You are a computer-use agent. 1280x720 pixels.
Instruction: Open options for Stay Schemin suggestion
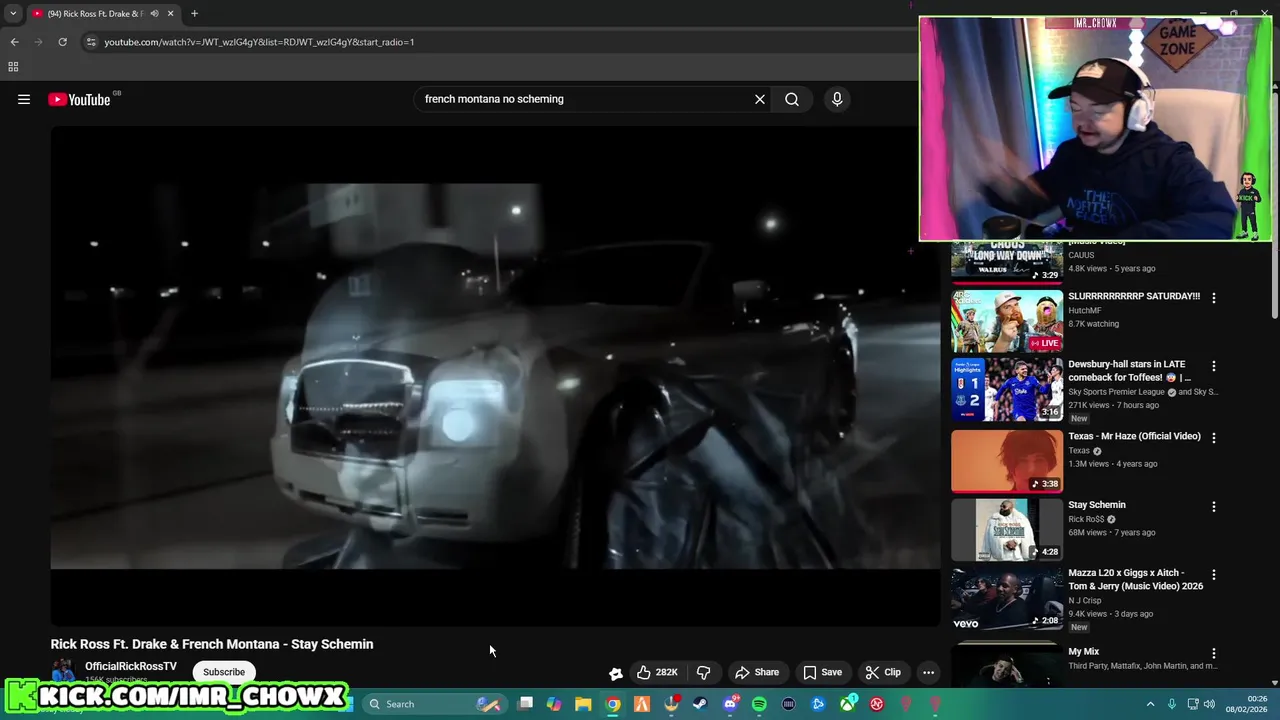[x=1214, y=506]
